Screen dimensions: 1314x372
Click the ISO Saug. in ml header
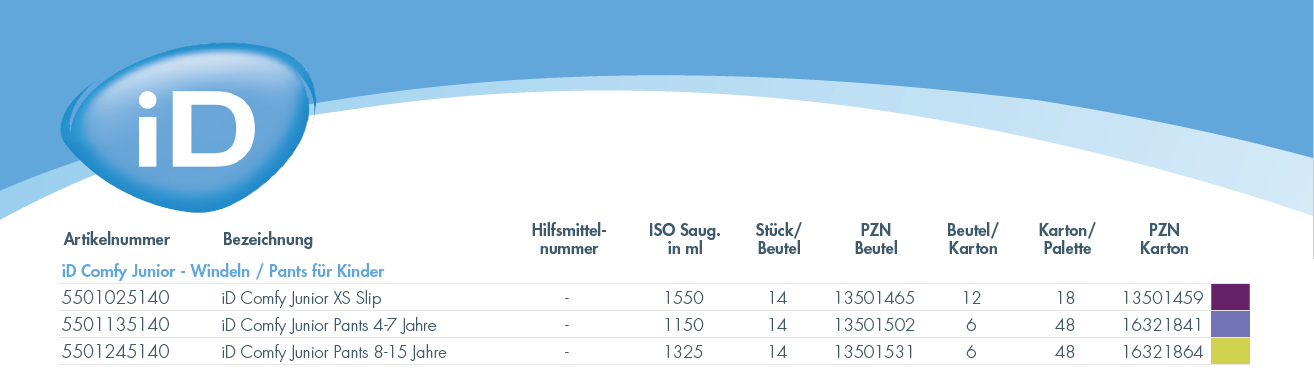pos(685,239)
